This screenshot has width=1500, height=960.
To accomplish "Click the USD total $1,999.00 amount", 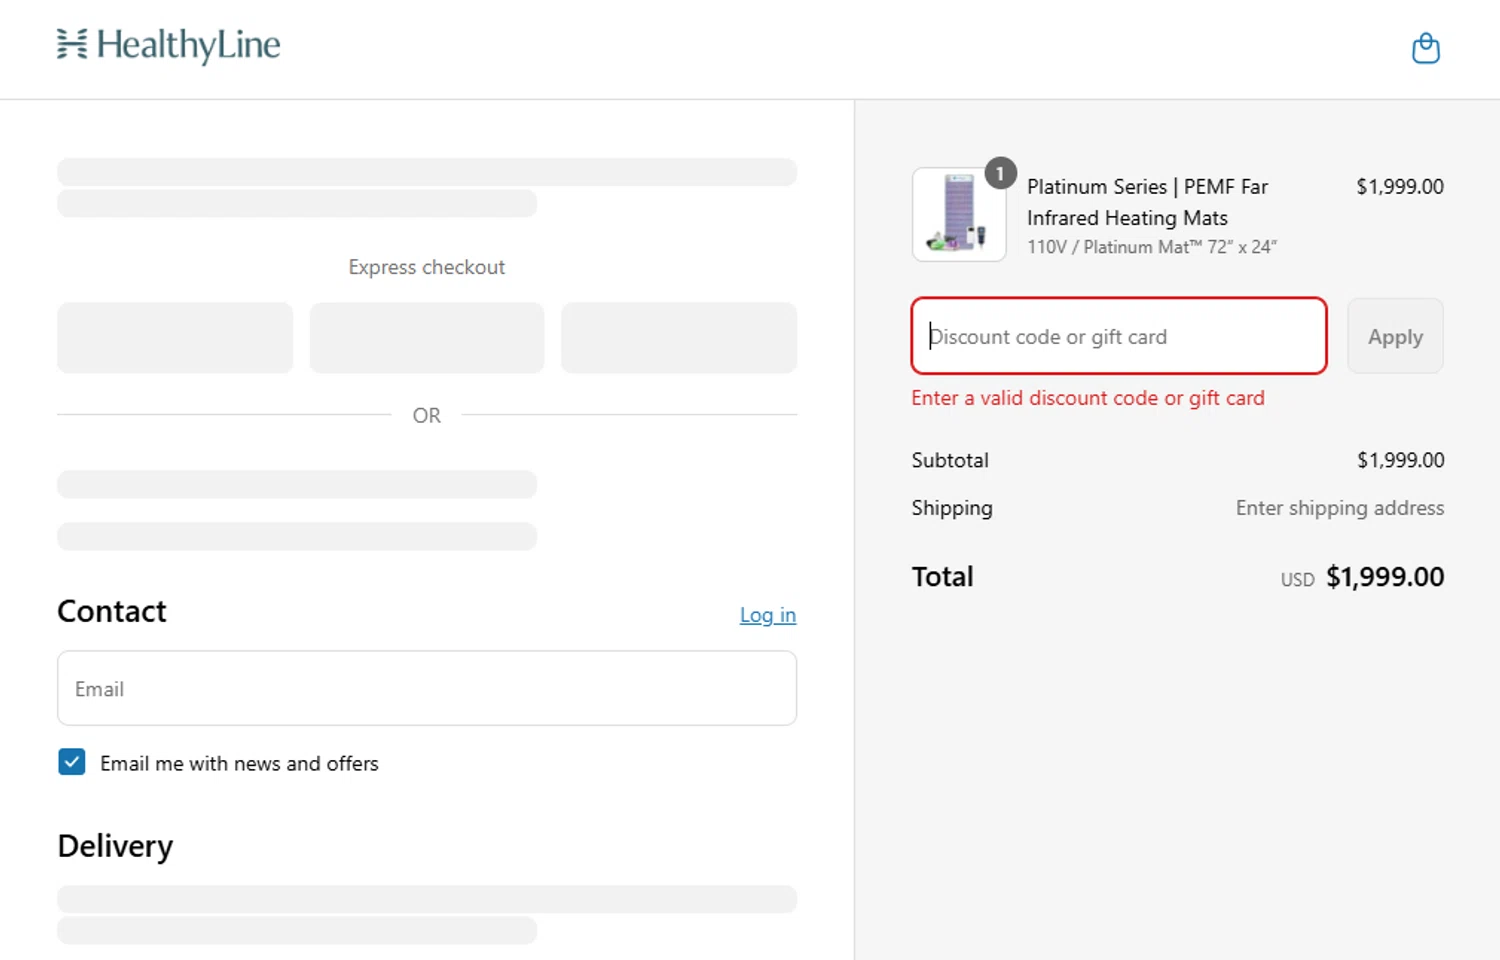I will point(1385,577).
